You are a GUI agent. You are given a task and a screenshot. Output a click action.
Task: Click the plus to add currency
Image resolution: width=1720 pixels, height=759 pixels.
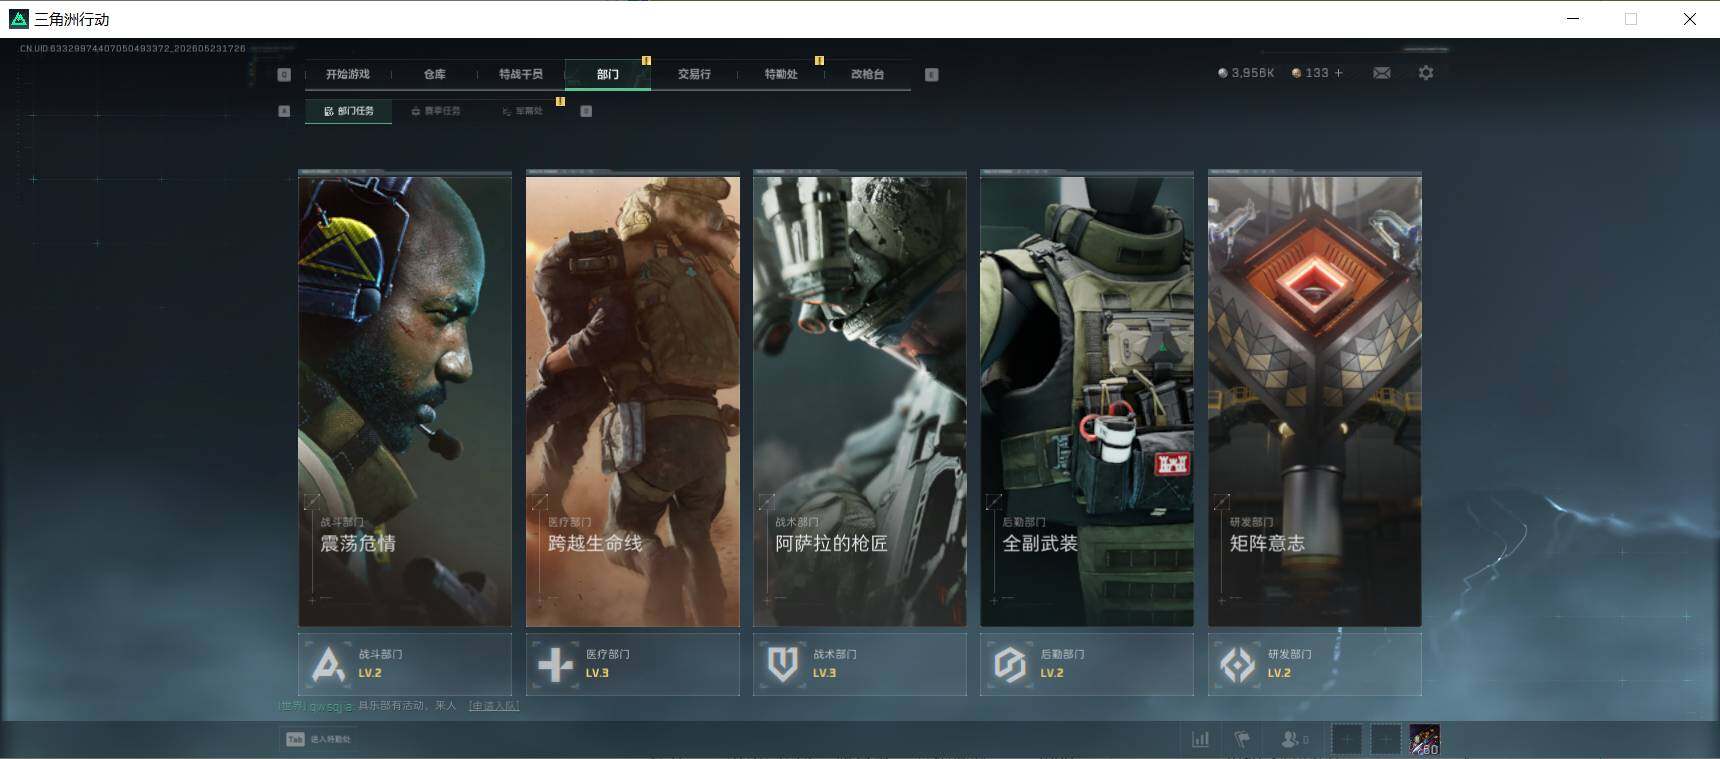pos(1339,73)
